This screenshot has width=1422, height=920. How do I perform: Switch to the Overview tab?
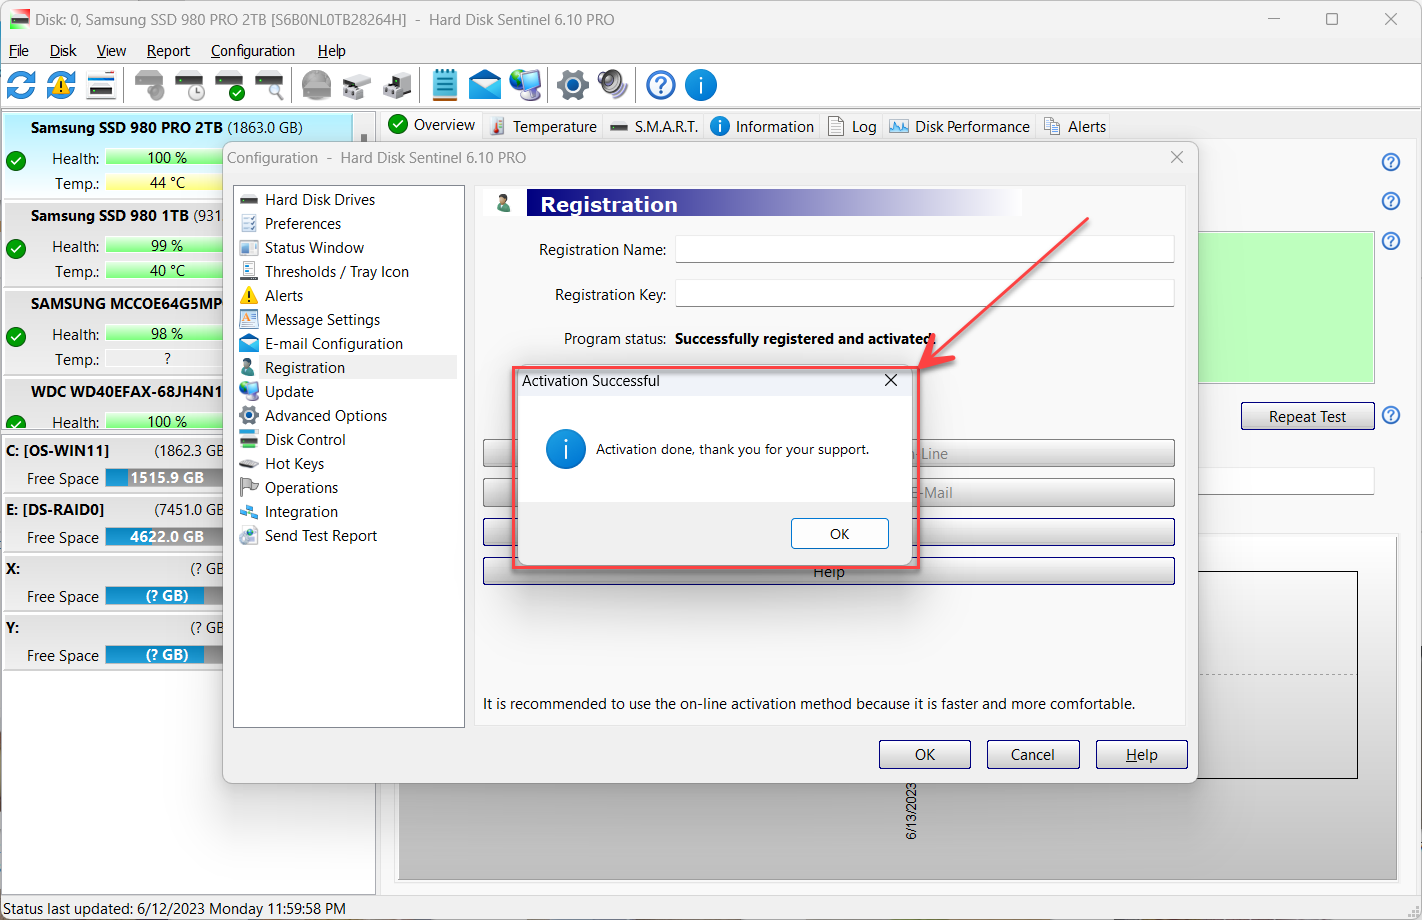coord(432,125)
